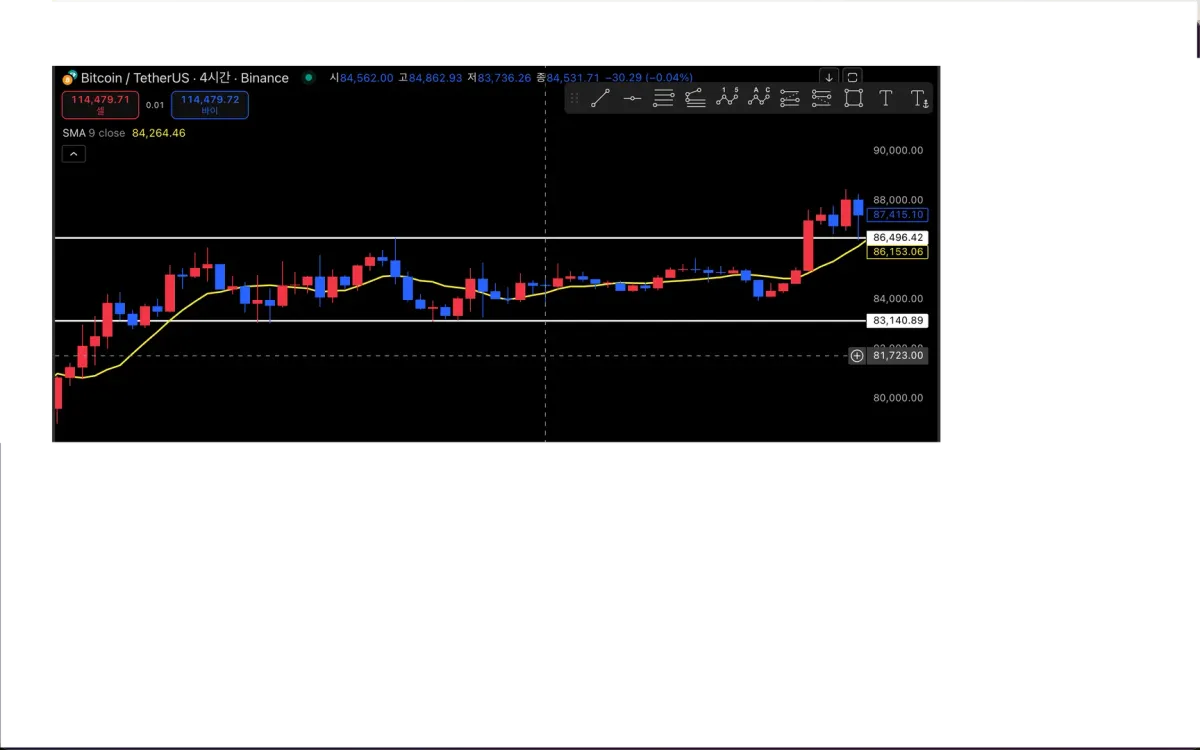Select the Horizontal Line drawing tool
Screen dimensions: 1200x750
click(x=632, y=98)
